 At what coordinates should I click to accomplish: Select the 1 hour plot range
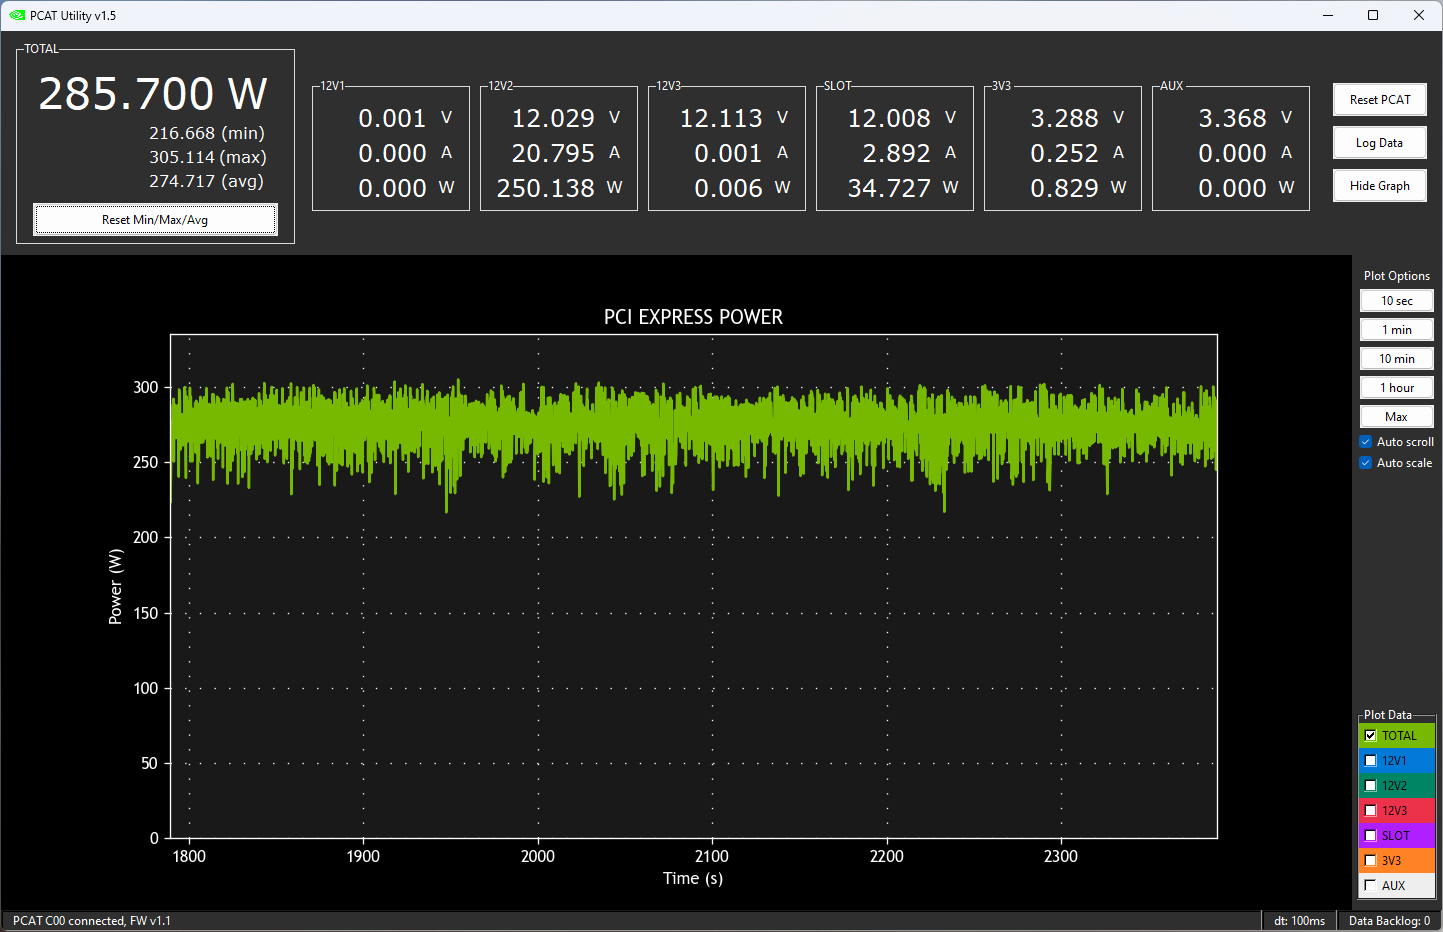coord(1396,387)
